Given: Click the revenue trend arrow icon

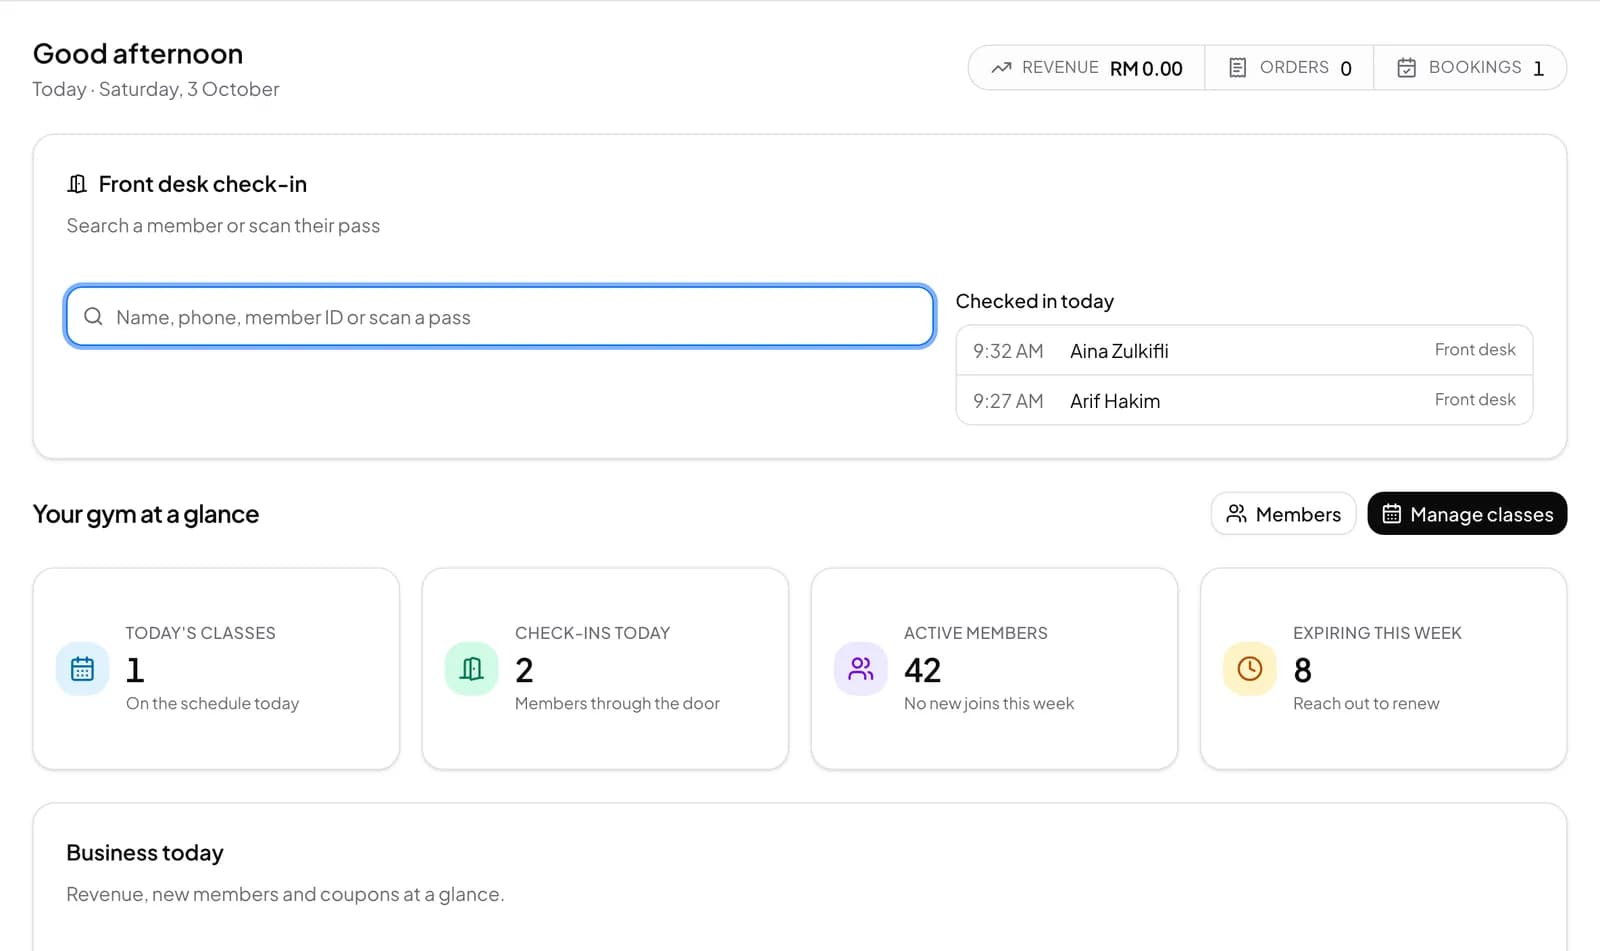Looking at the screenshot, I should (1001, 68).
